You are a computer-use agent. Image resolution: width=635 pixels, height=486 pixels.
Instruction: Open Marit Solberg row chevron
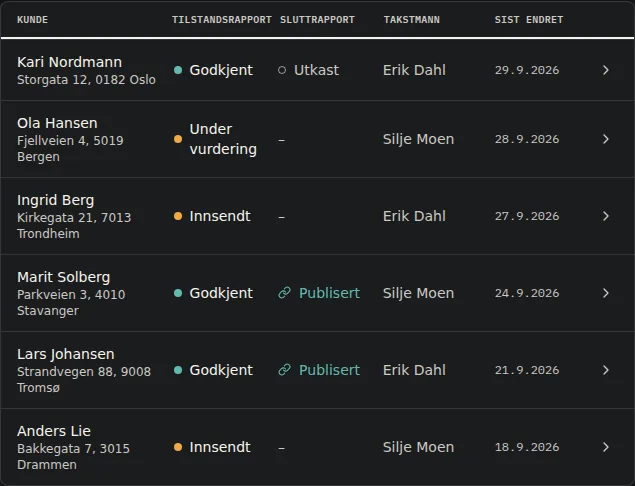click(605, 293)
